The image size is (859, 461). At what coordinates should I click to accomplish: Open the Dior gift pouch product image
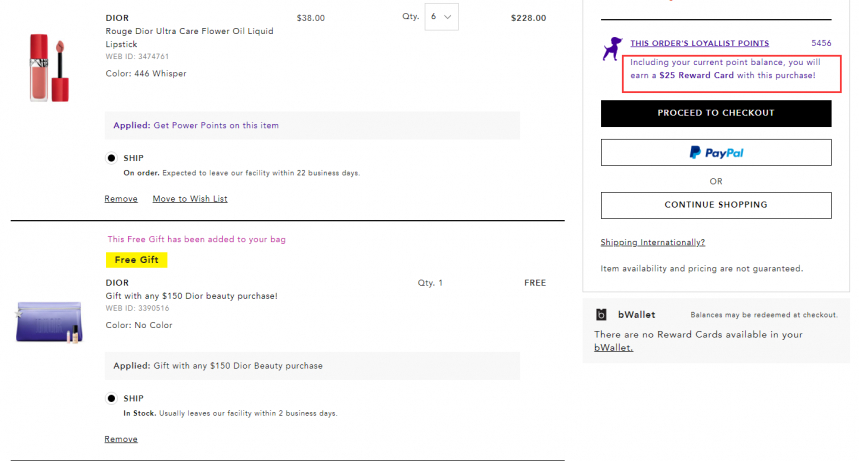point(49,322)
